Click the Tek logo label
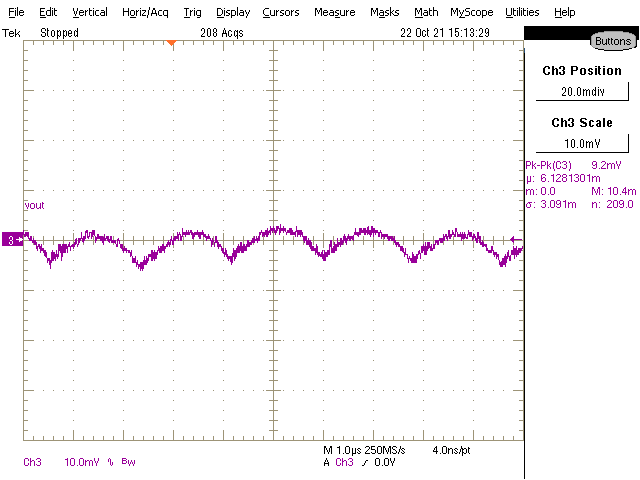The image size is (640, 480). tap(11, 33)
